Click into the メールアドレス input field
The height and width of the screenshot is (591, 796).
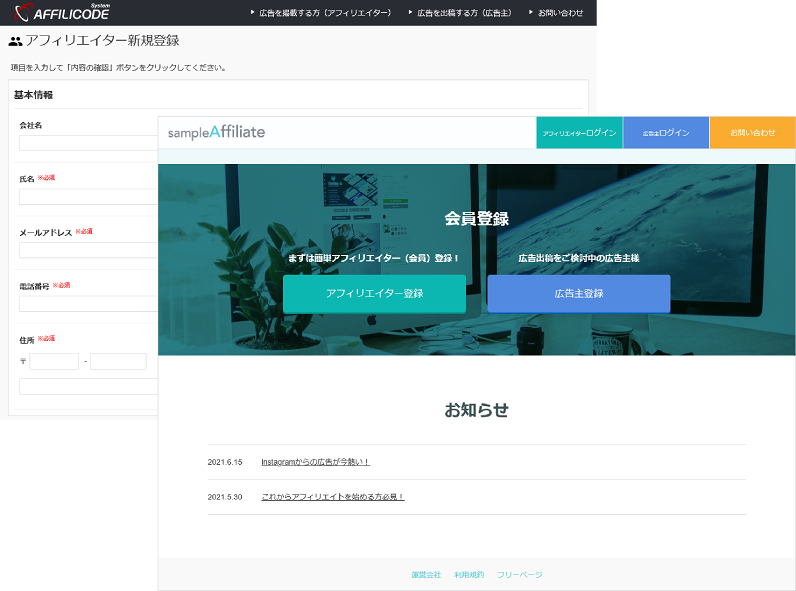pos(88,250)
